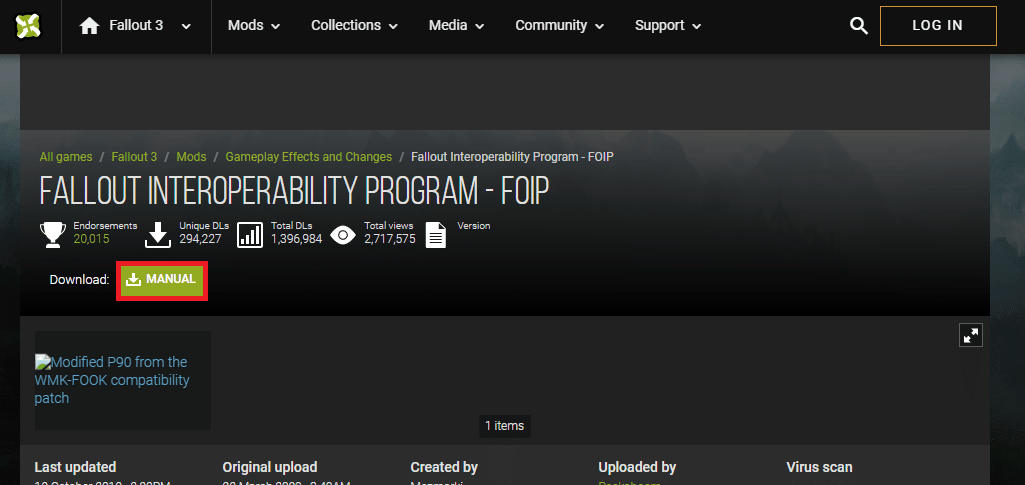Click the home icon next to Fallout 3
The width and height of the screenshot is (1025, 485).
(89, 25)
